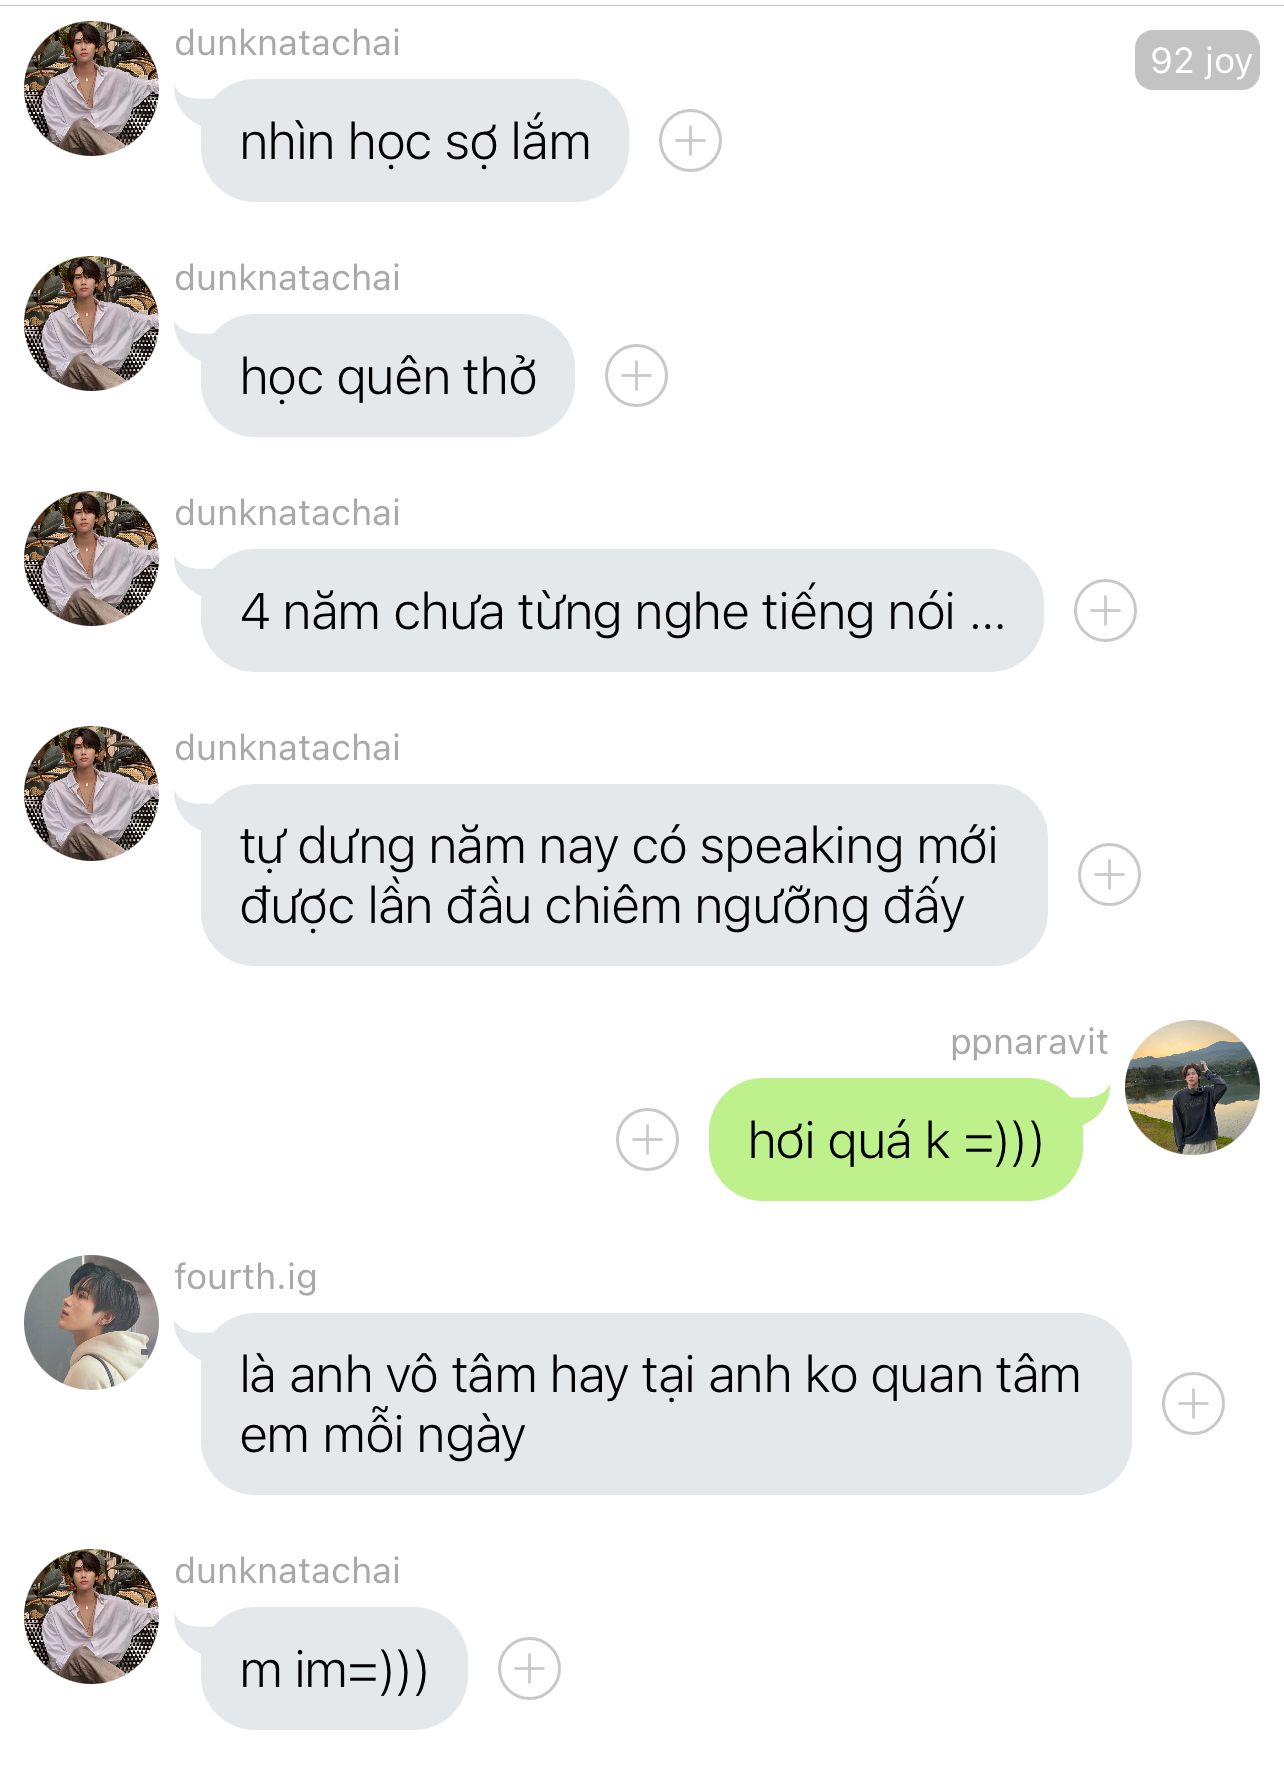Tap plus icon beside "m im=)))" message
This screenshot has width=1284, height=1766.
point(529,1668)
